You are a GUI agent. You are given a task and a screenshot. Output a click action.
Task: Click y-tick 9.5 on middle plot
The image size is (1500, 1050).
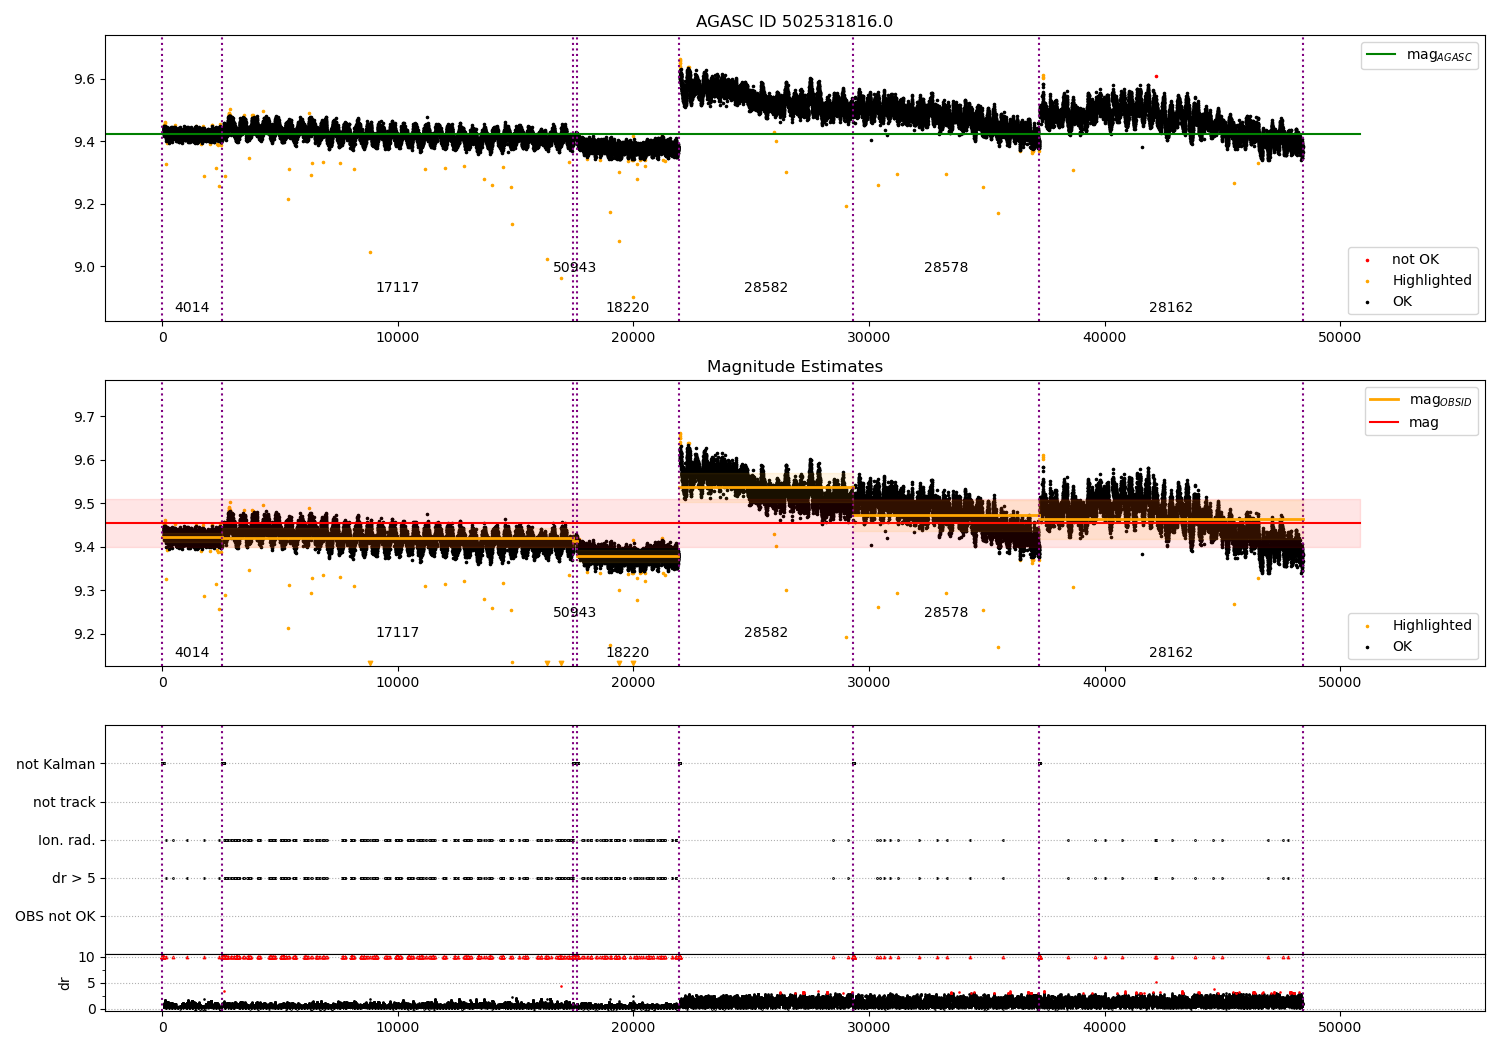(x=83, y=504)
